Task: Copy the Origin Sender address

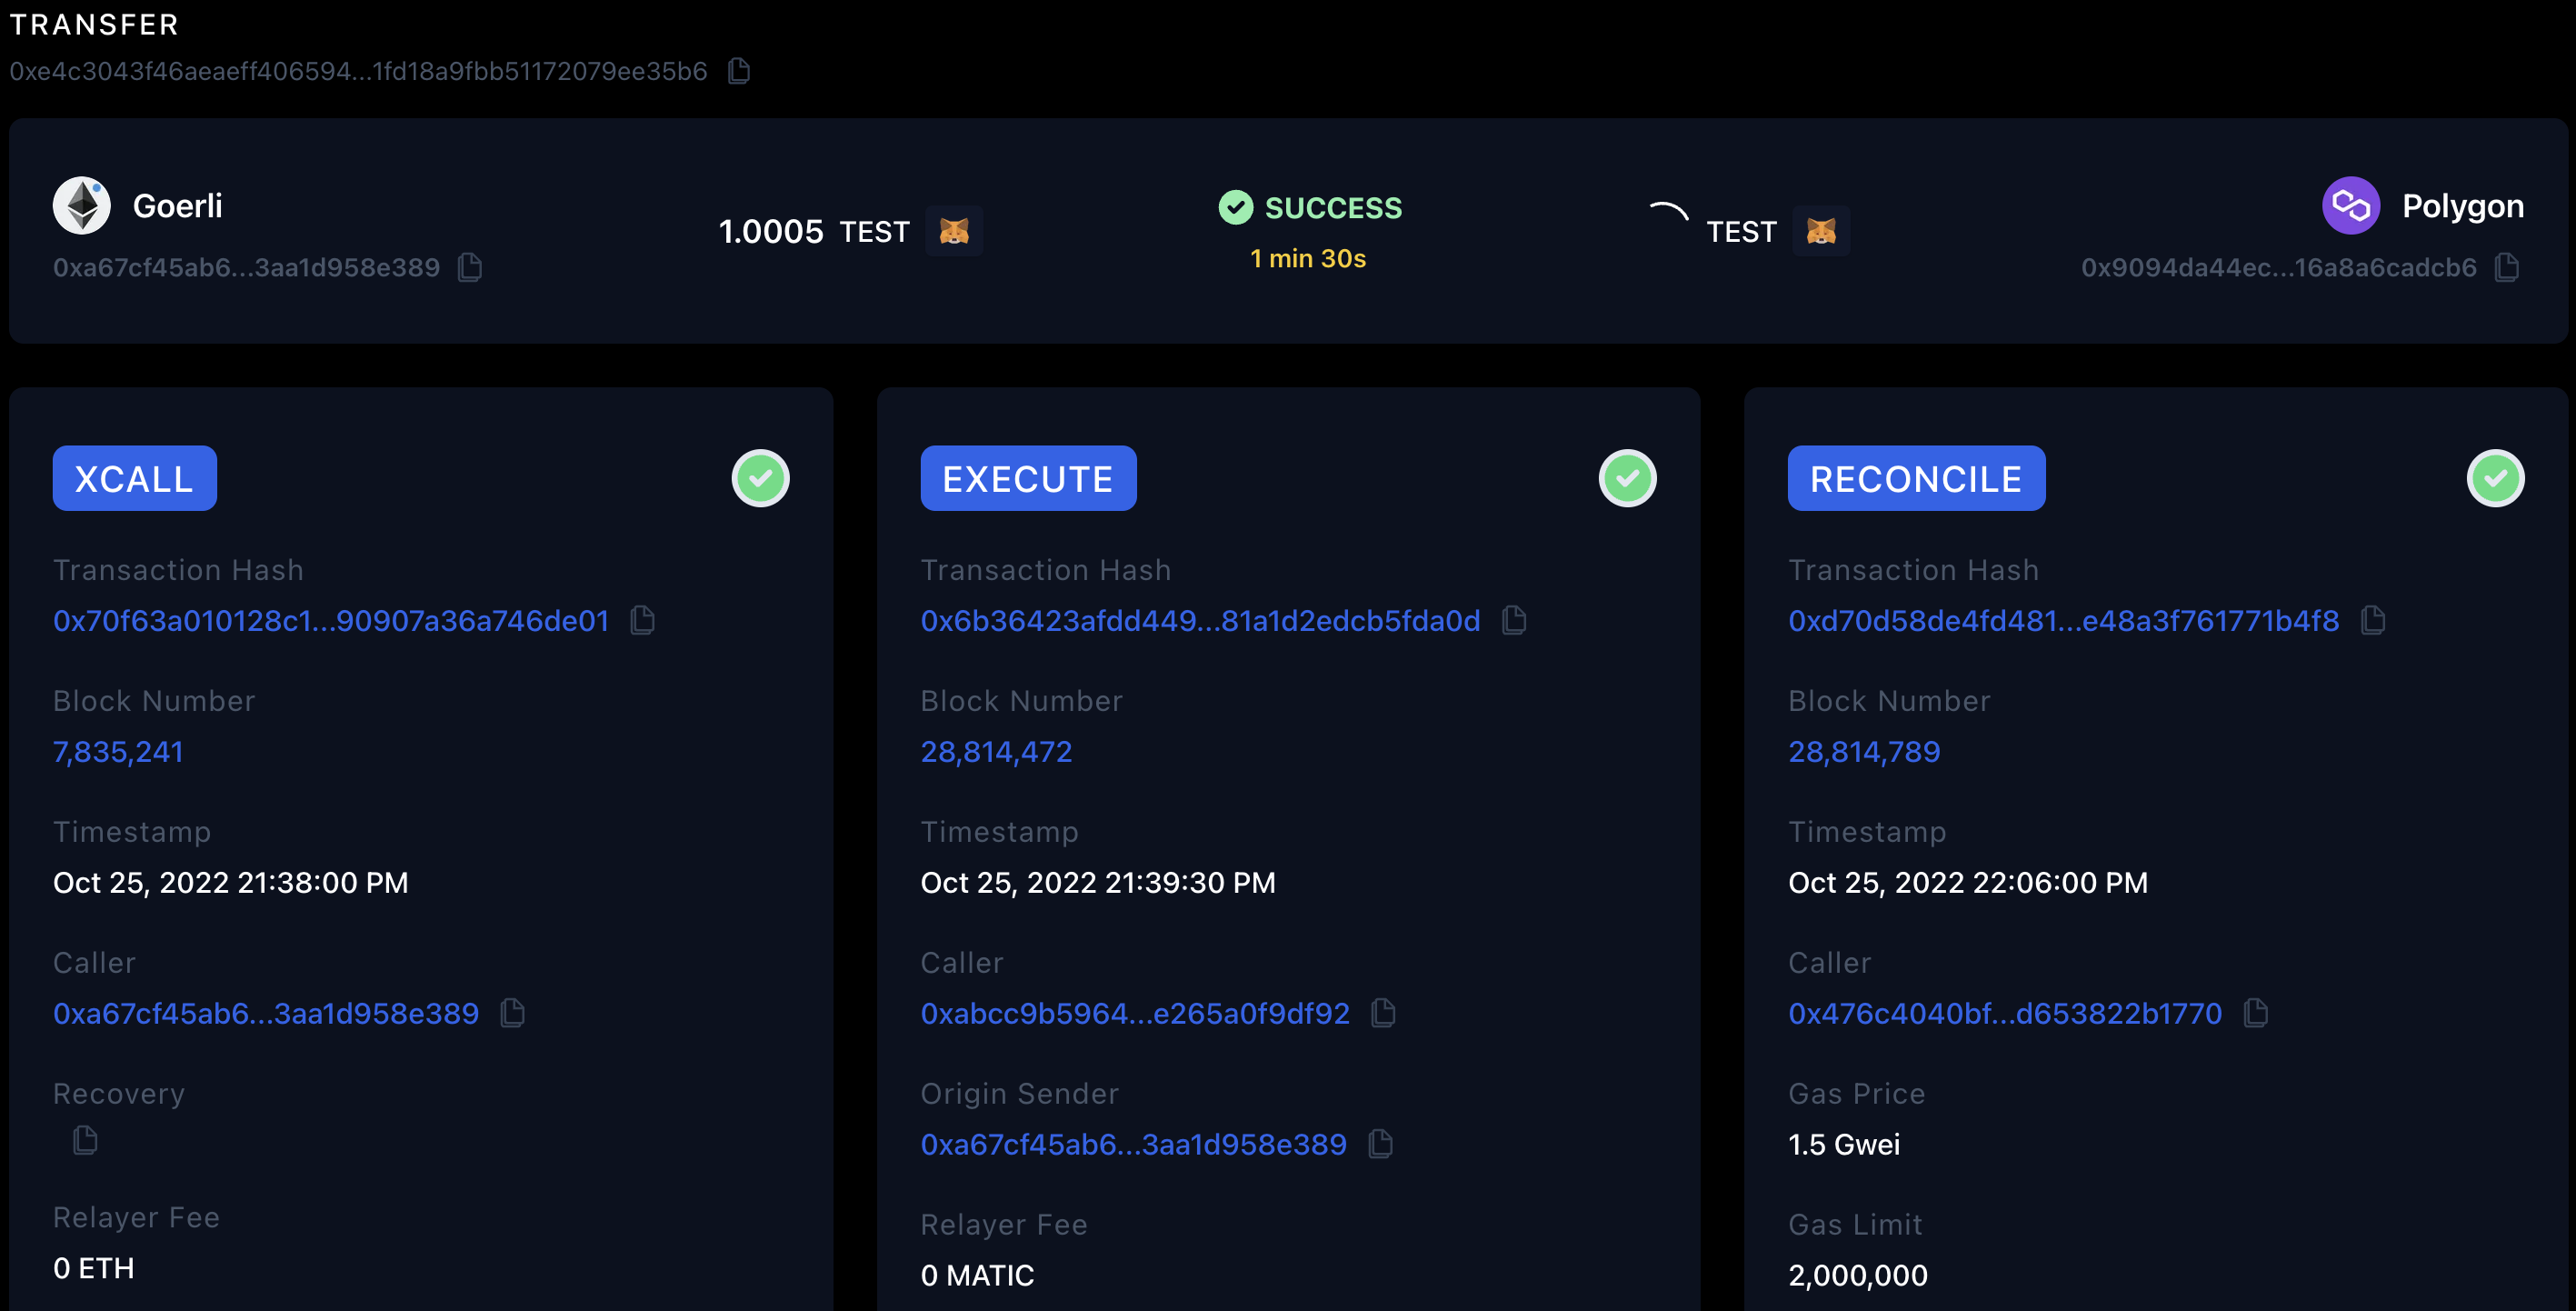Action: (1380, 1143)
